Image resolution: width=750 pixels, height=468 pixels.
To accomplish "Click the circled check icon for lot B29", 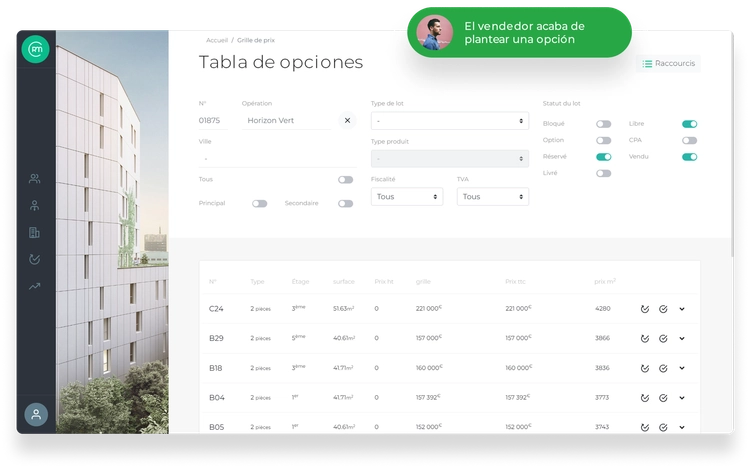I will pyautogui.click(x=663, y=339).
